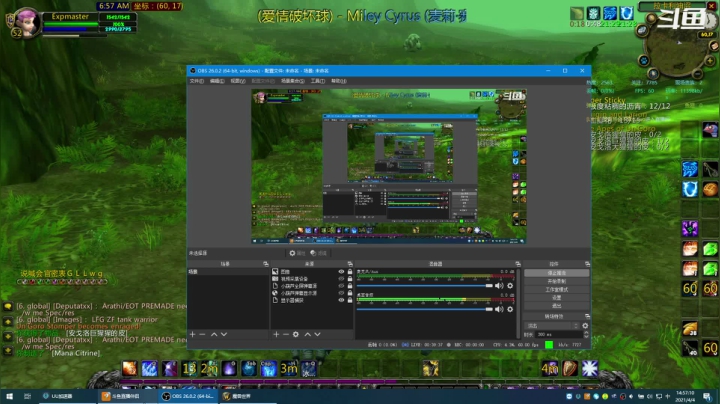Open source properties gear in sources toolbar
The width and height of the screenshot is (720, 404).
pos(296,334)
